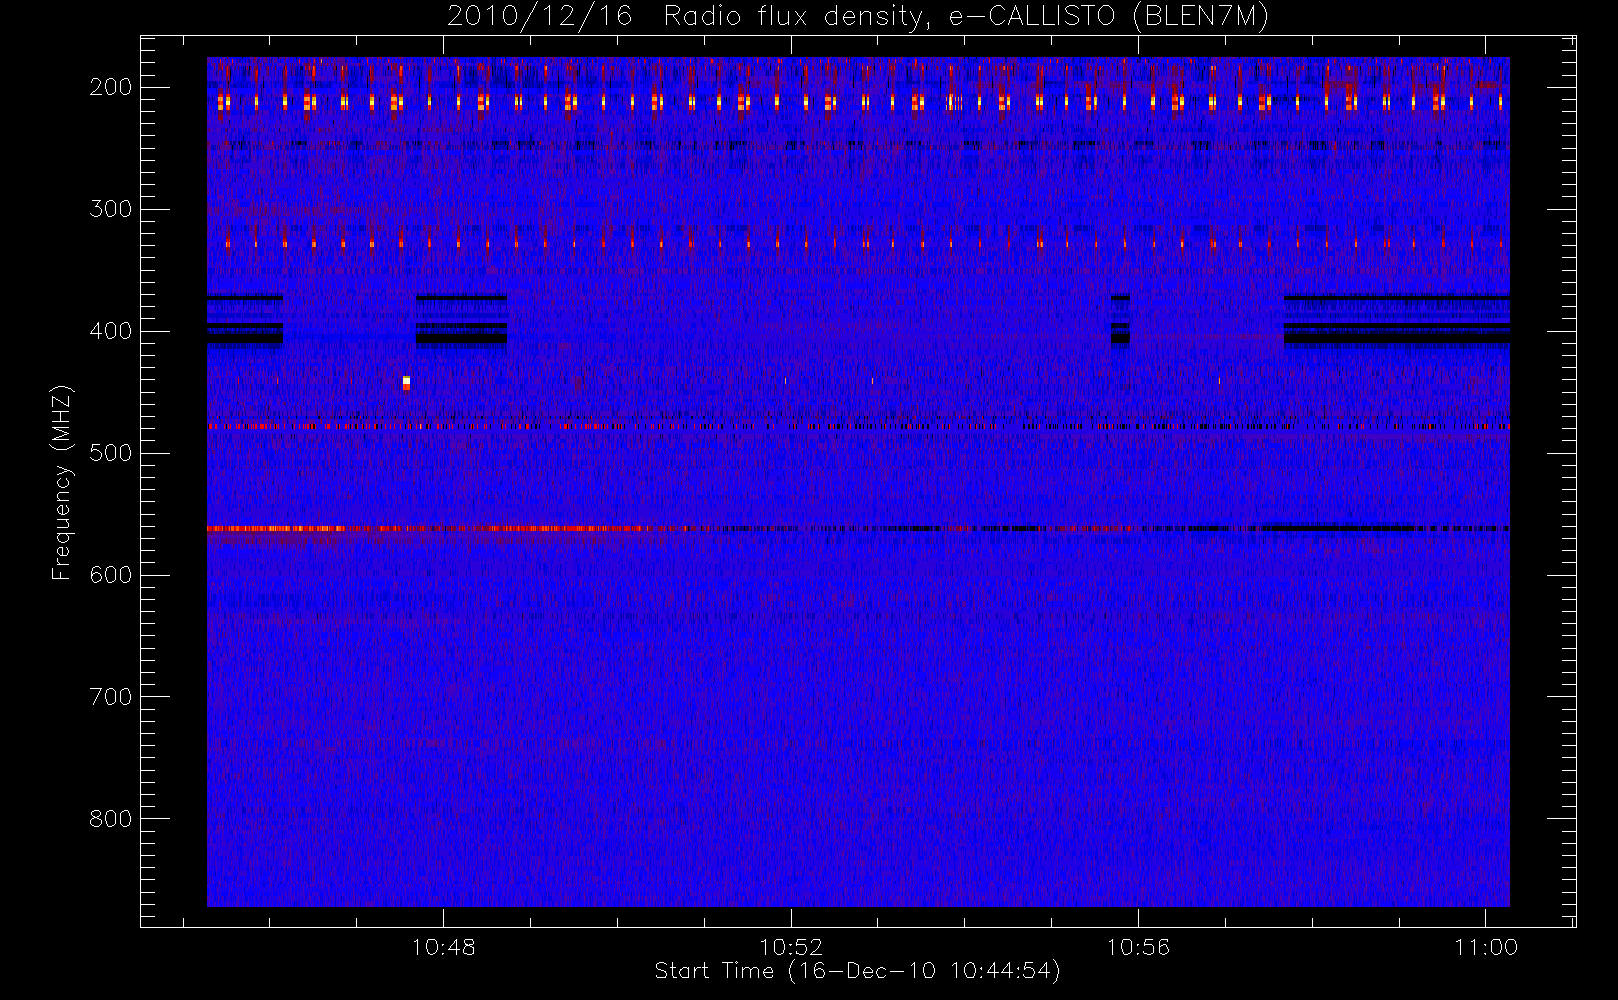1618x1000 pixels.
Task: Click the 500 frequency tick label
Action: [x=111, y=453]
